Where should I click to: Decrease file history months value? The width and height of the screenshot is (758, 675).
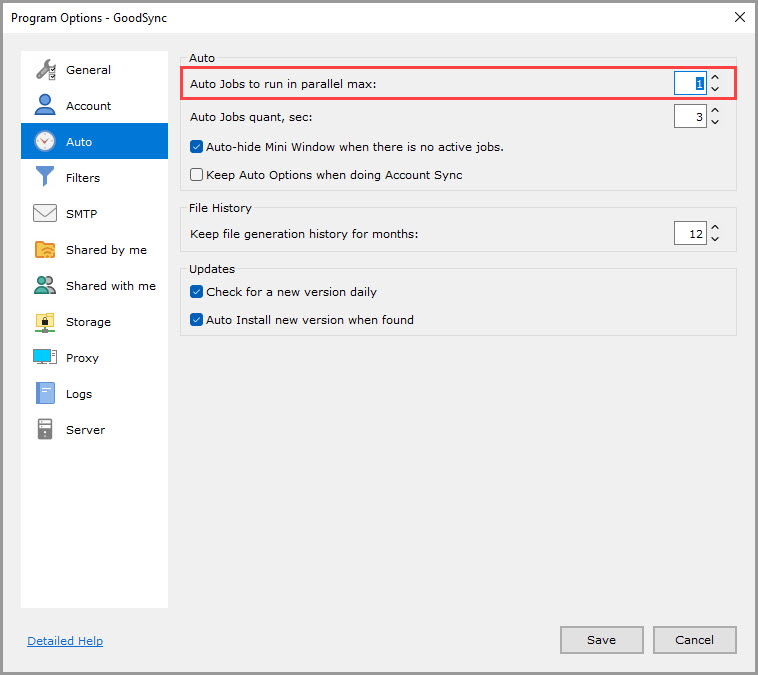(715, 239)
